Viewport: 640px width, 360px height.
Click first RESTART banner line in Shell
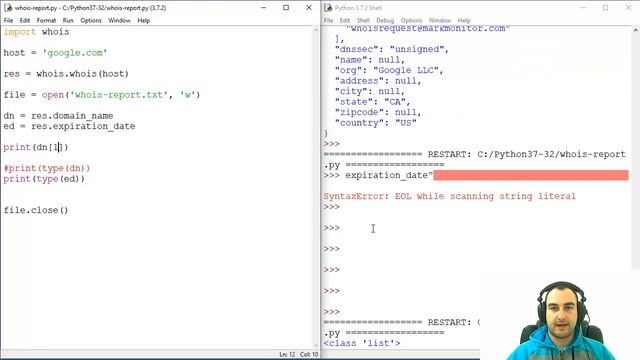tap(475, 154)
